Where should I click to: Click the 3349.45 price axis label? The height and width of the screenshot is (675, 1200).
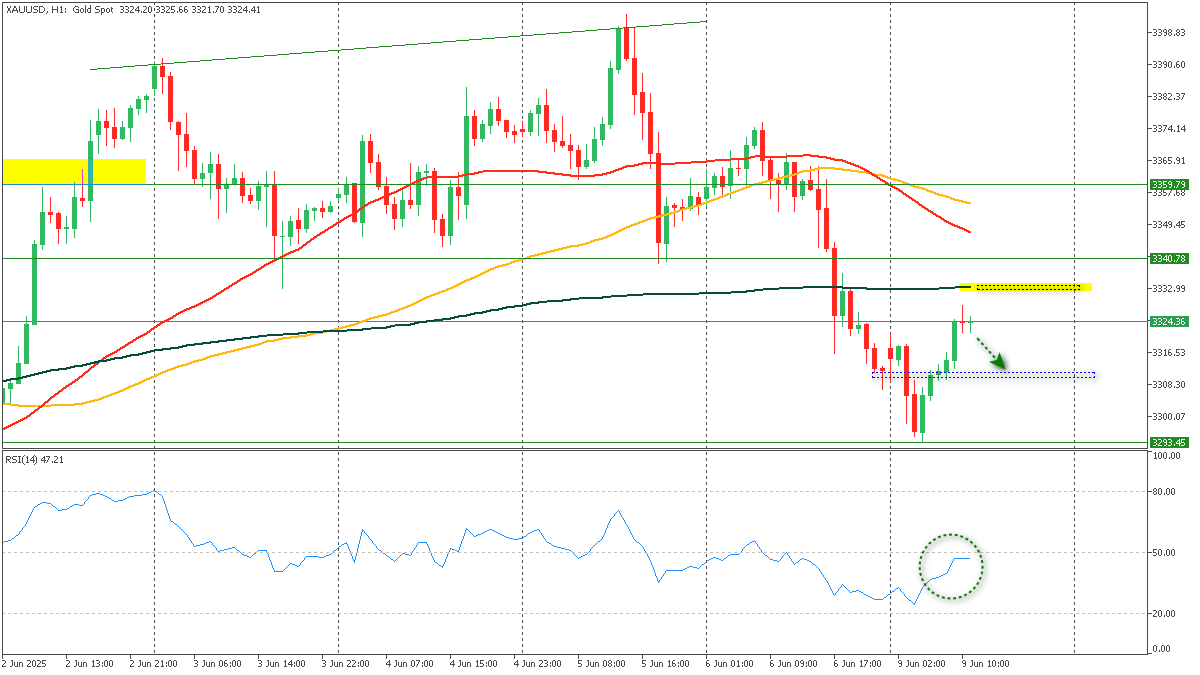[x=1168, y=224]
